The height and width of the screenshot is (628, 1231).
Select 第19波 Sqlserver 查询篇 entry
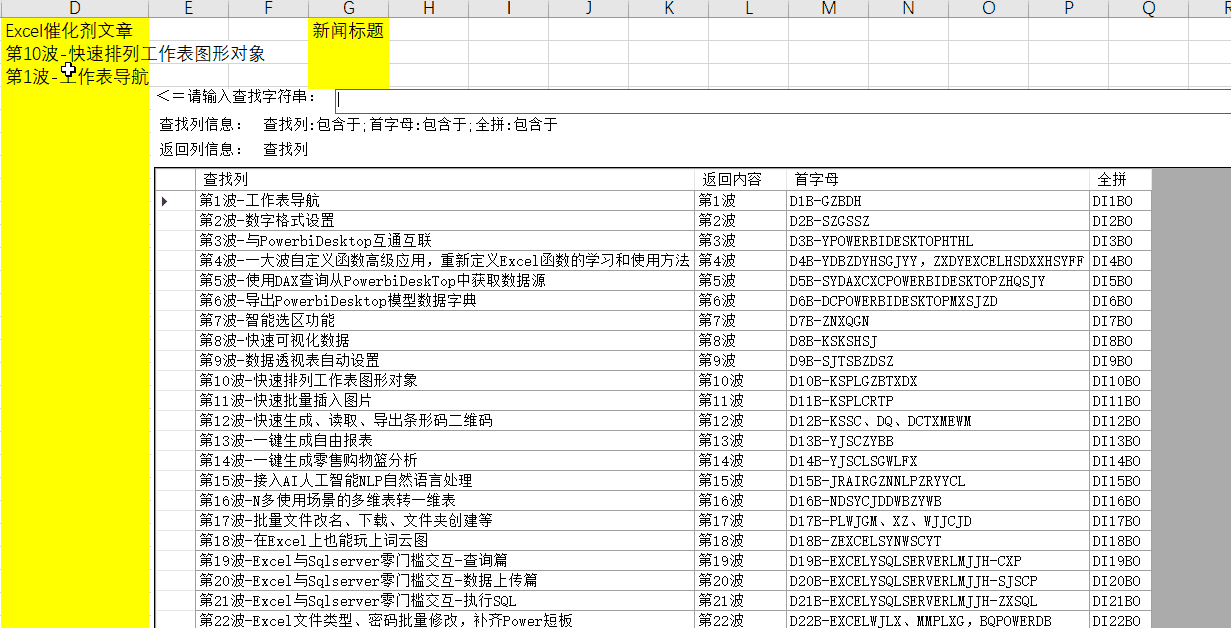(x=445, y=561)
